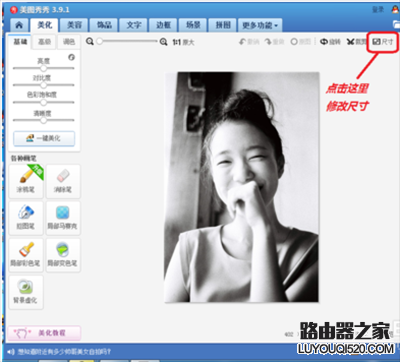Click the 重做 redo arrow

click(x=274, y=42)
